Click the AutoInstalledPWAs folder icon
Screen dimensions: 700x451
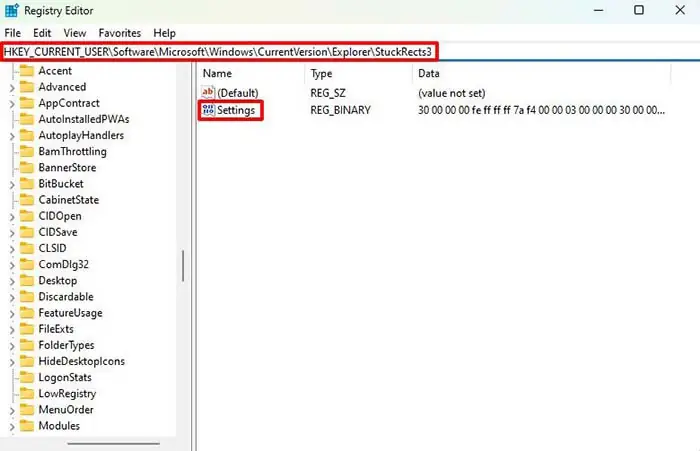click(x=27, y=119)
